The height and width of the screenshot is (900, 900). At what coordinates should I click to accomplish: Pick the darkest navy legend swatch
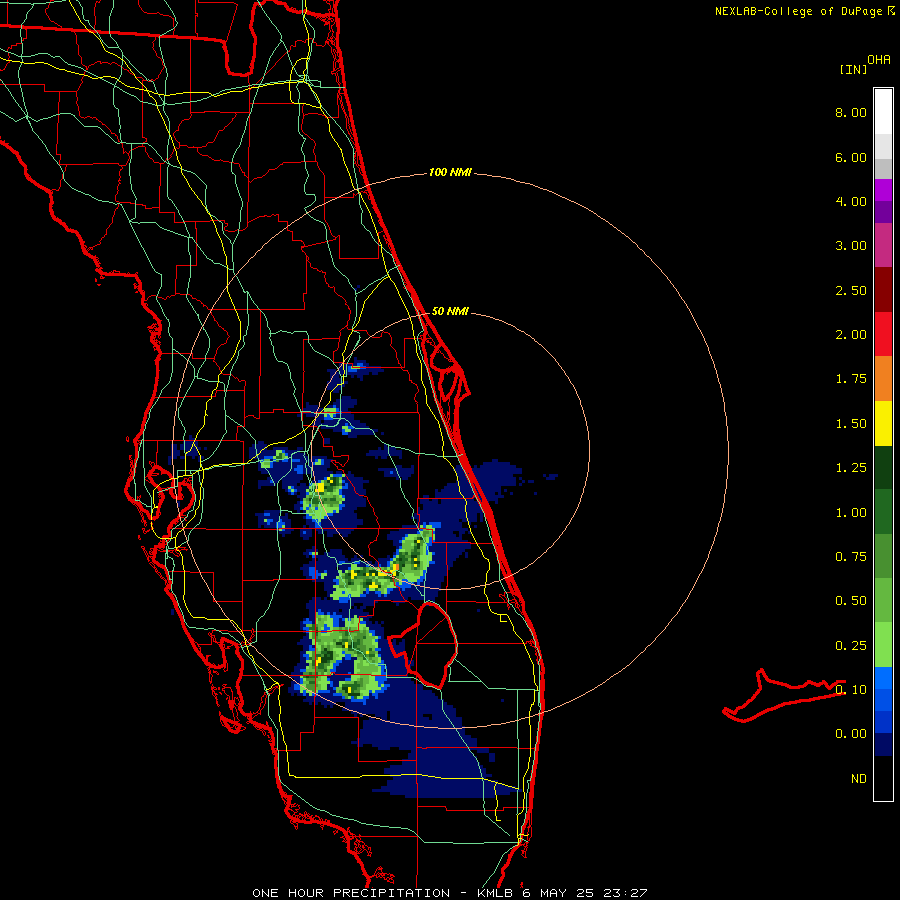(x=883, y=744)
